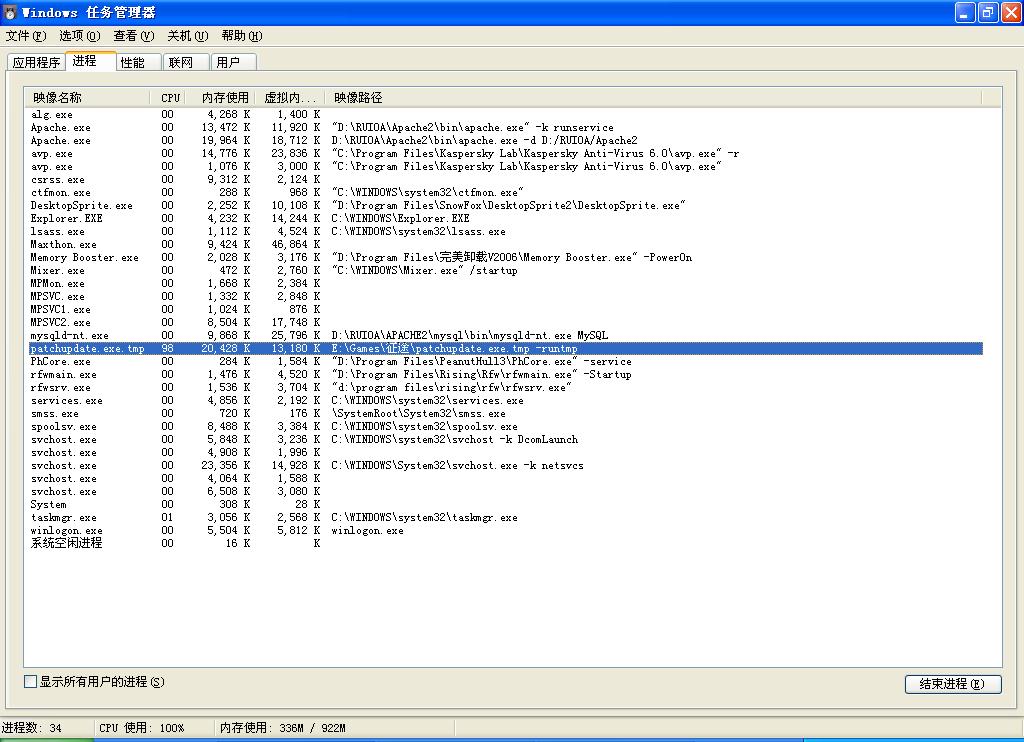Viewport: 1024px width, 742px height.
Task: Click CPU 使用: 100% status entry
Action: 142,728
